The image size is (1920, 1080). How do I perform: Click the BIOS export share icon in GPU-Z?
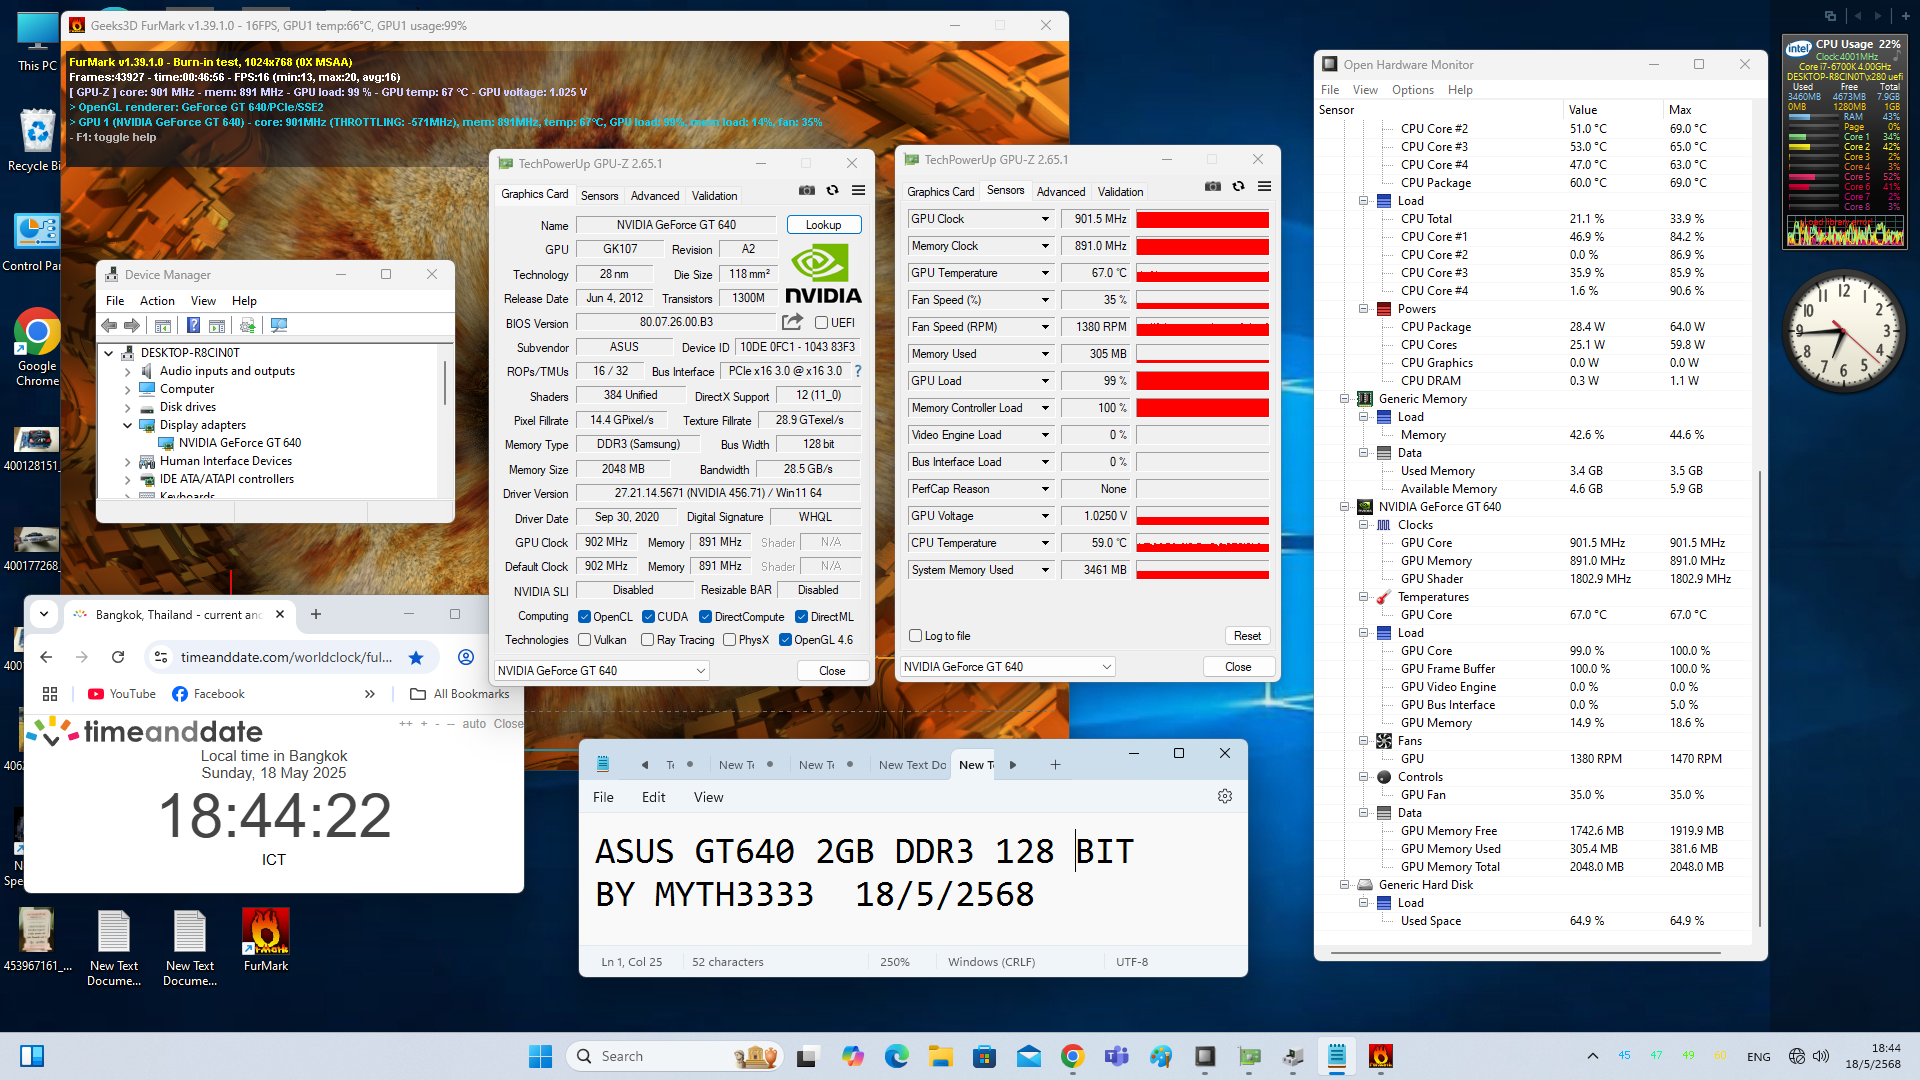pyautogui.click(x=792, y=322)
